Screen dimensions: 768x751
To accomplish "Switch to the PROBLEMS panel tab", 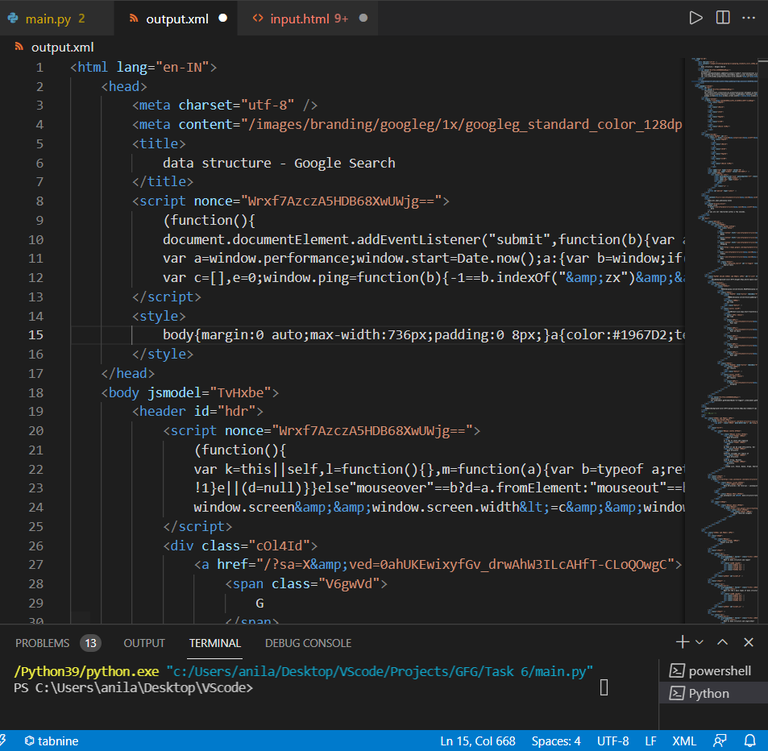I will [x=43, y=643].
